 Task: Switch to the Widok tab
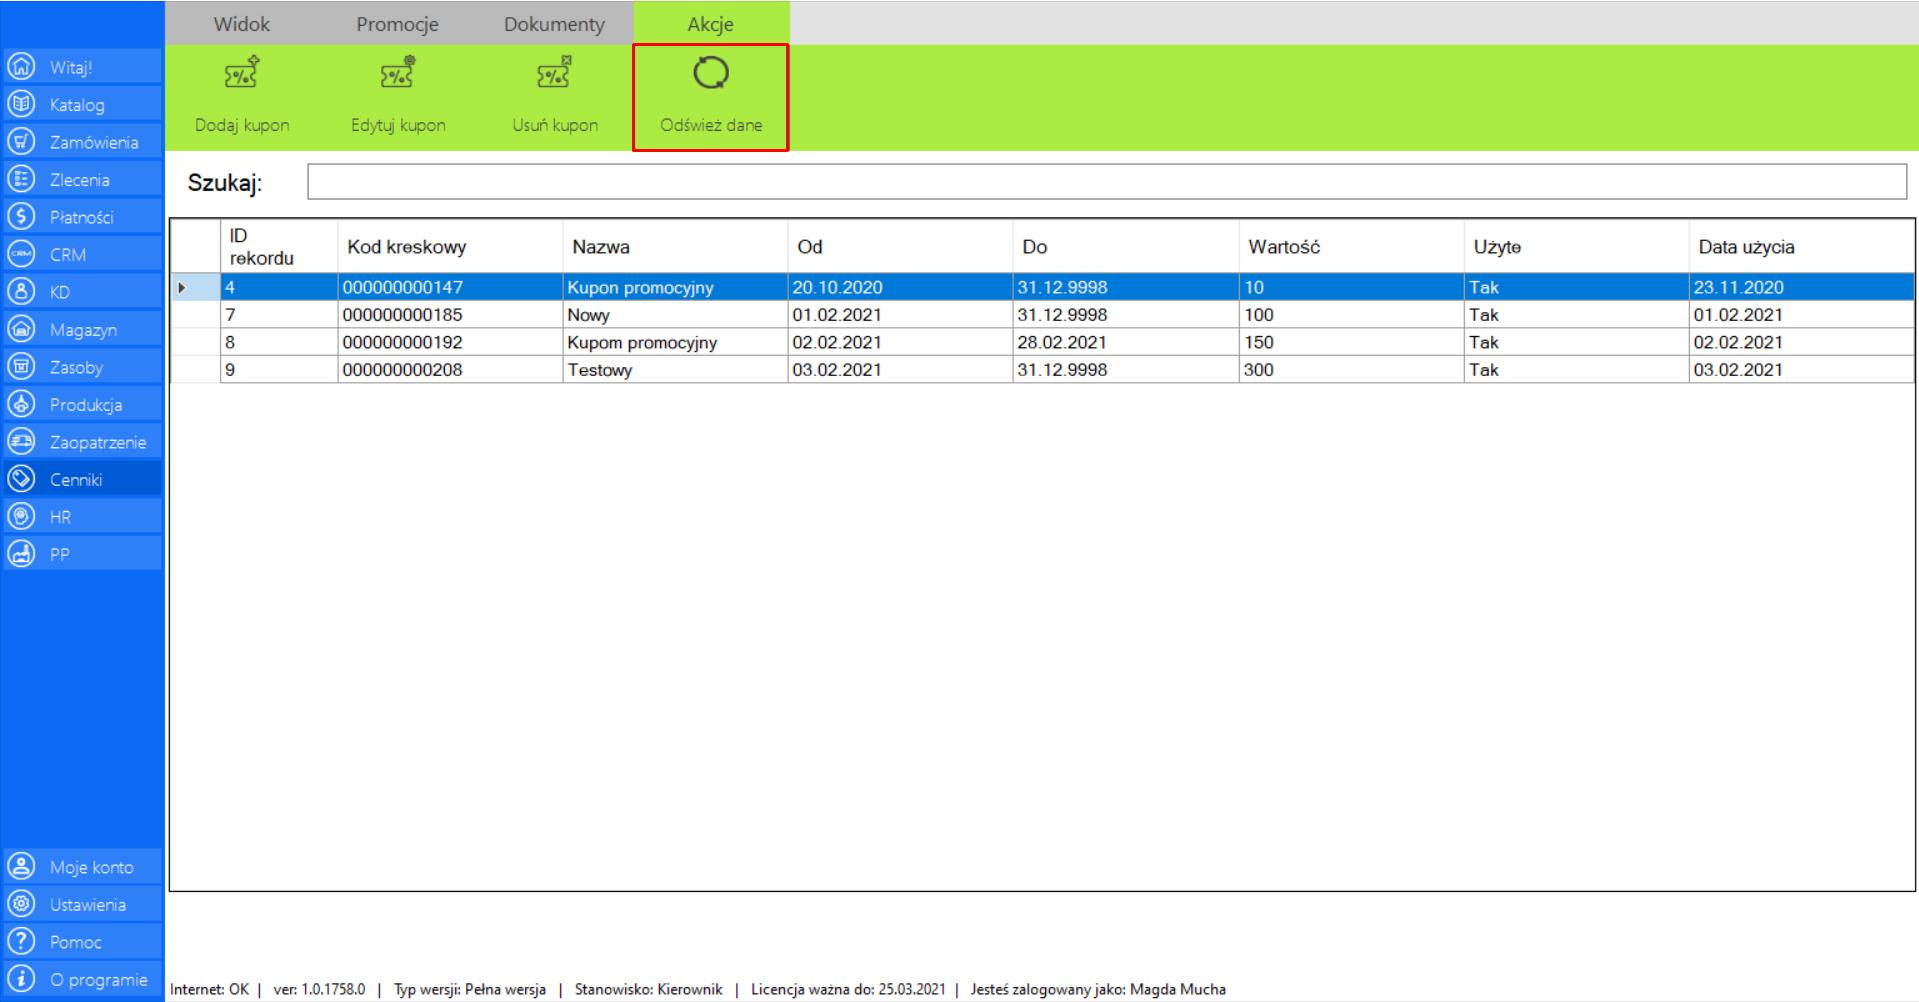[241, 24]
